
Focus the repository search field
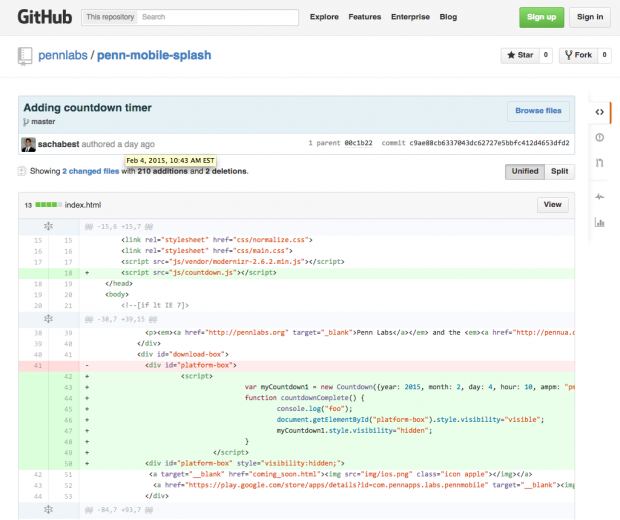coord(217,17)
